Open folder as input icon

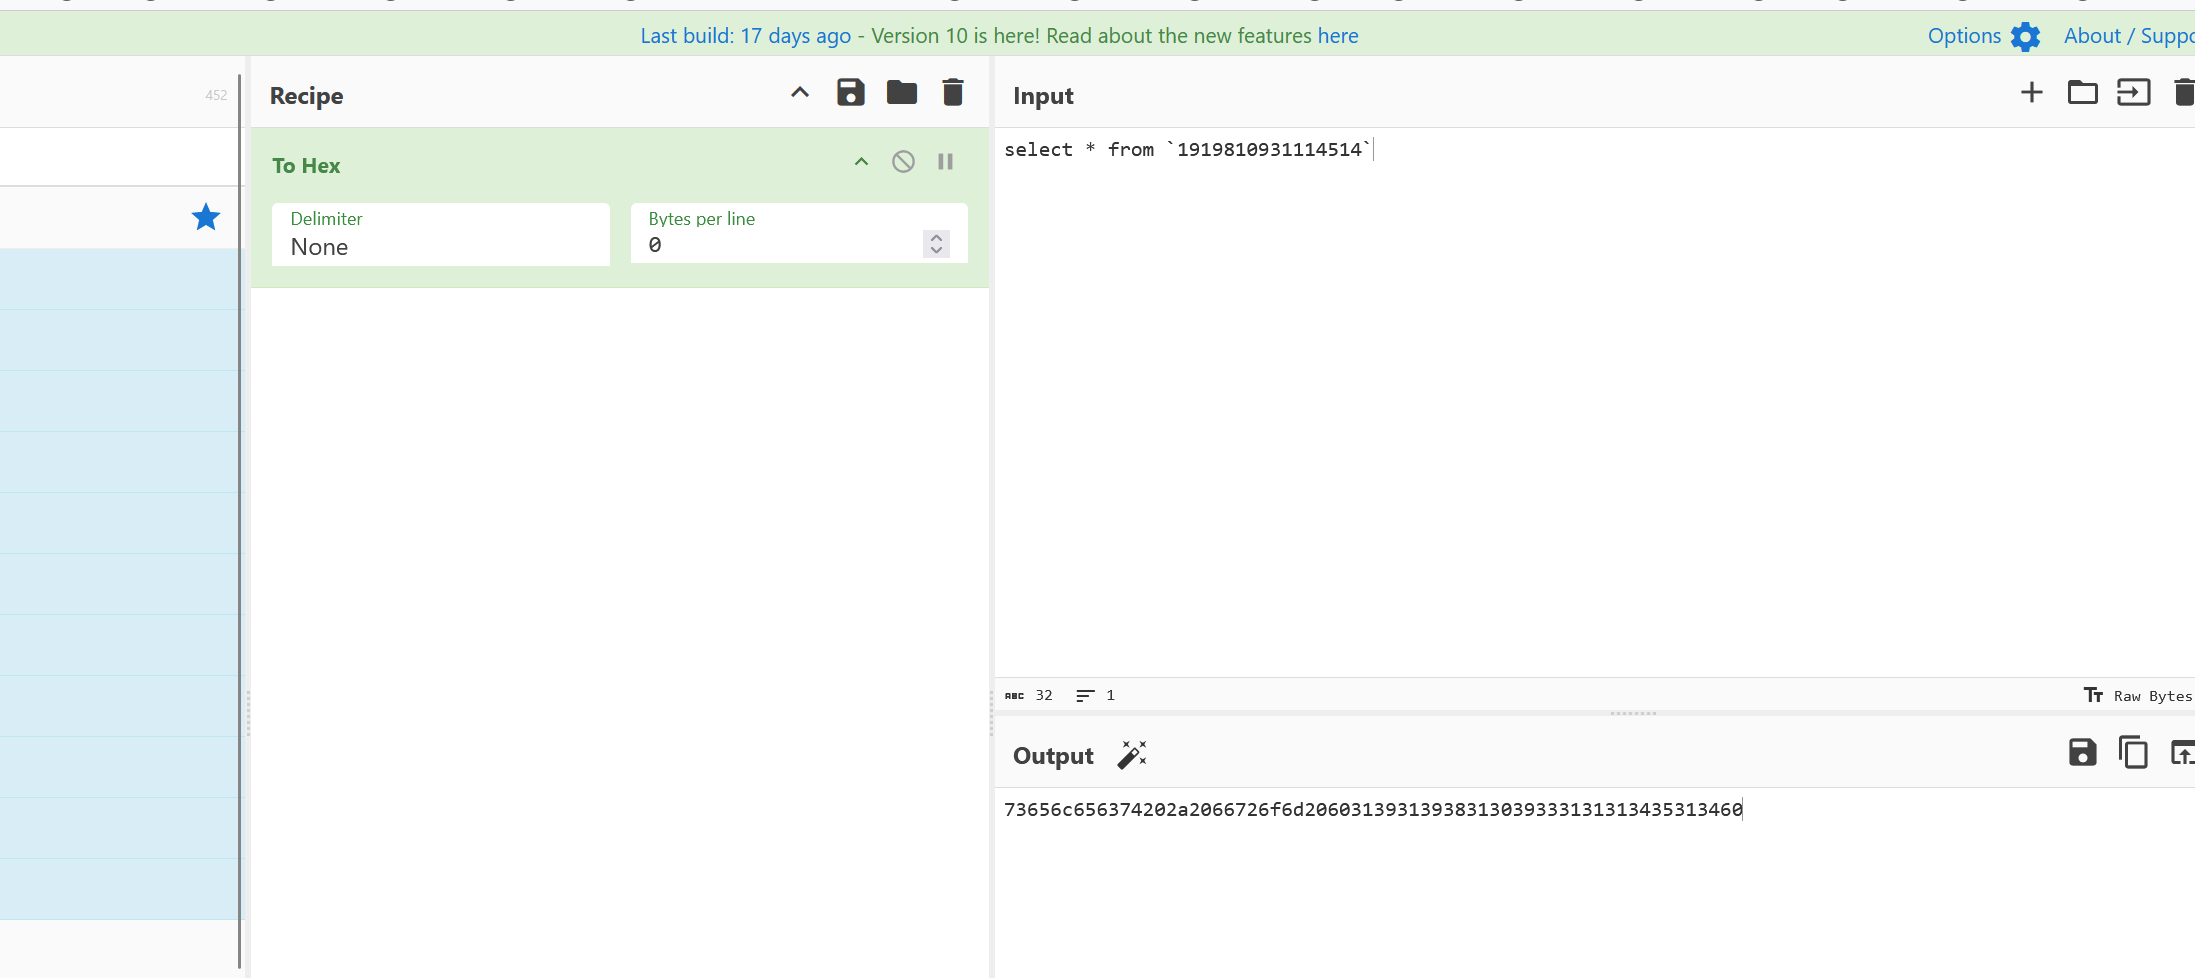tap(2082, 93)
